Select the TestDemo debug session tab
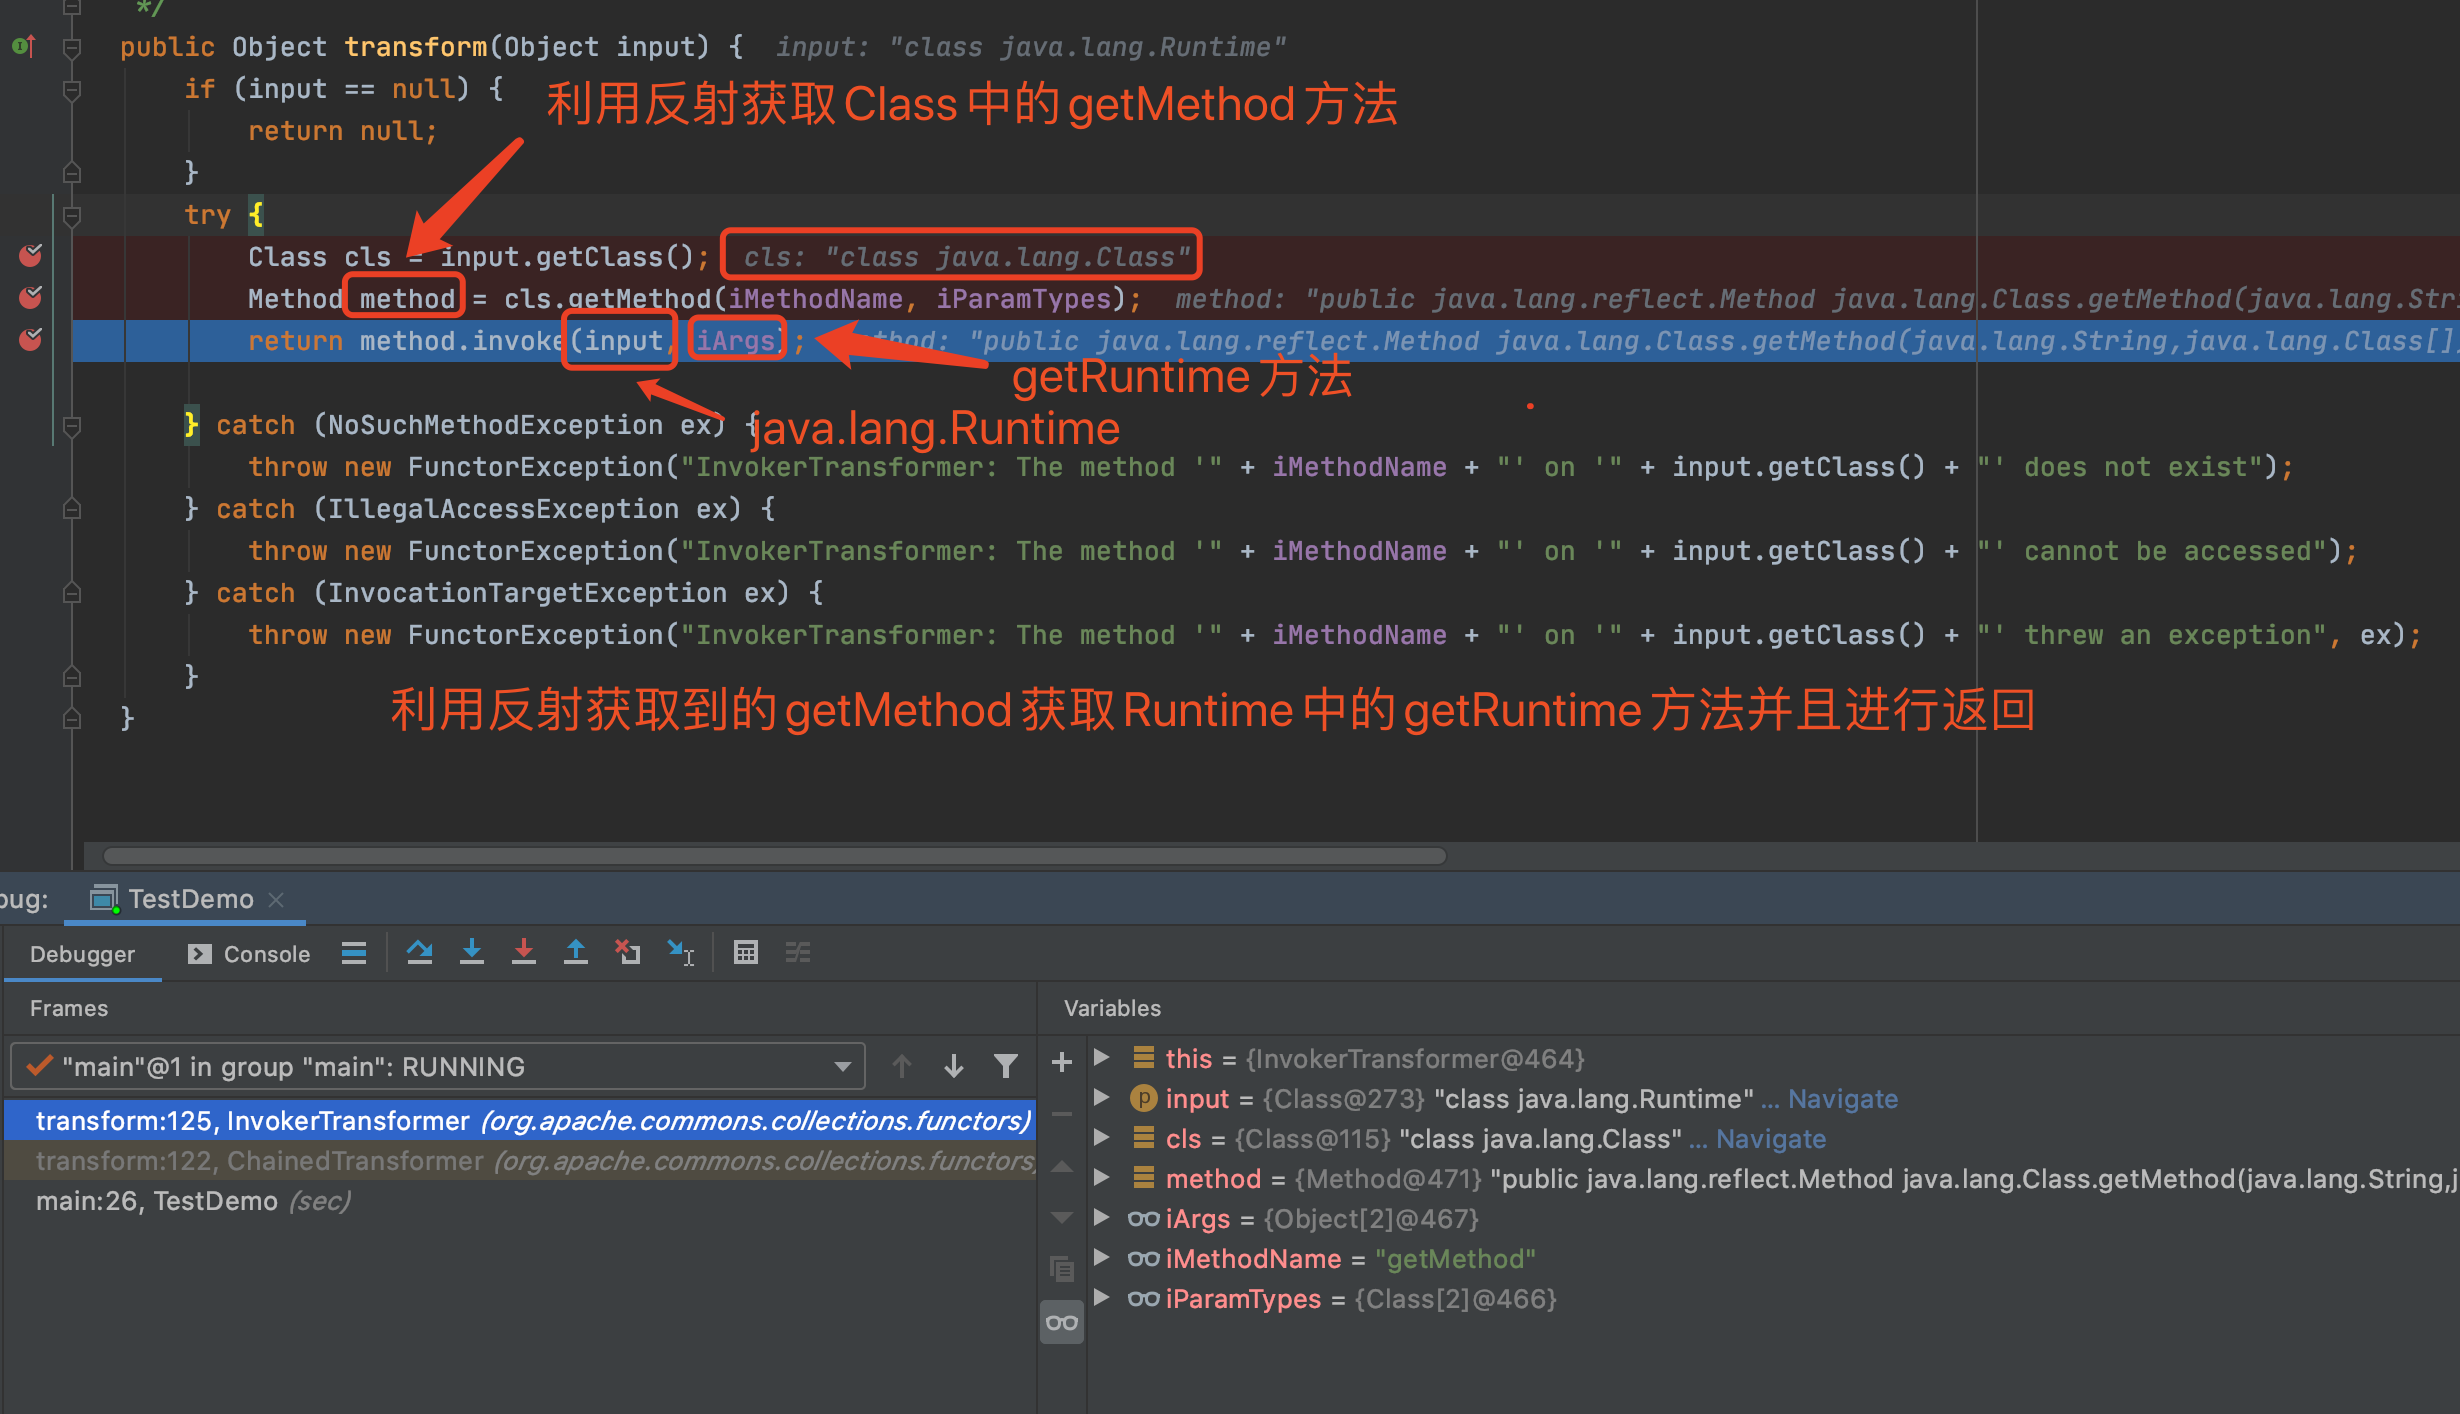This screenshot has height=1414, width=2460. point(190,899)
